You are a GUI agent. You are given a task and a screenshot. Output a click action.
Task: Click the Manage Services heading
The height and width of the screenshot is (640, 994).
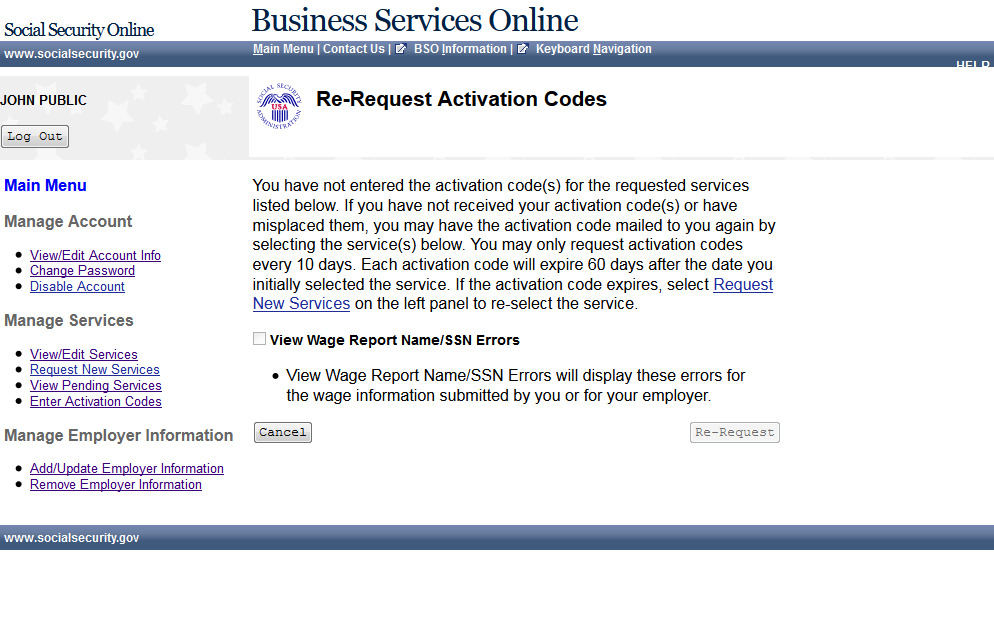(68, 321)
